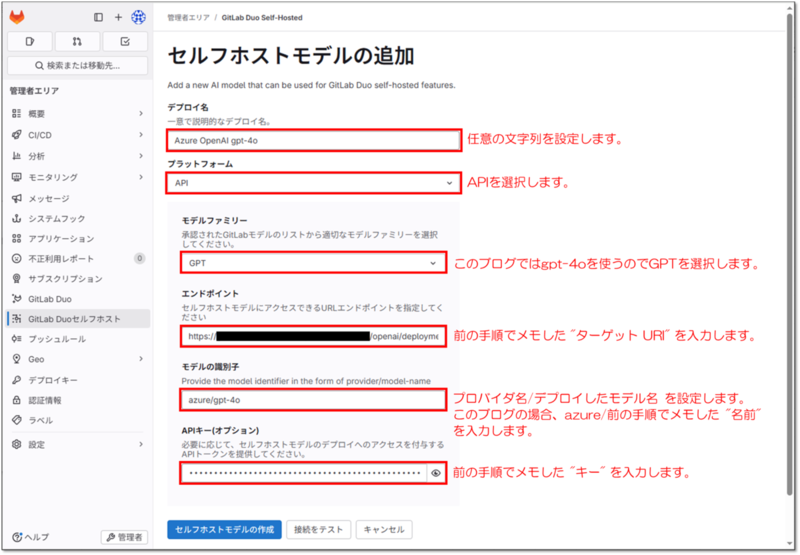Click the モデルの識別子 azure/gpt-4o field
This screenshot has height=555, width=800.
[x=313, y=400]
